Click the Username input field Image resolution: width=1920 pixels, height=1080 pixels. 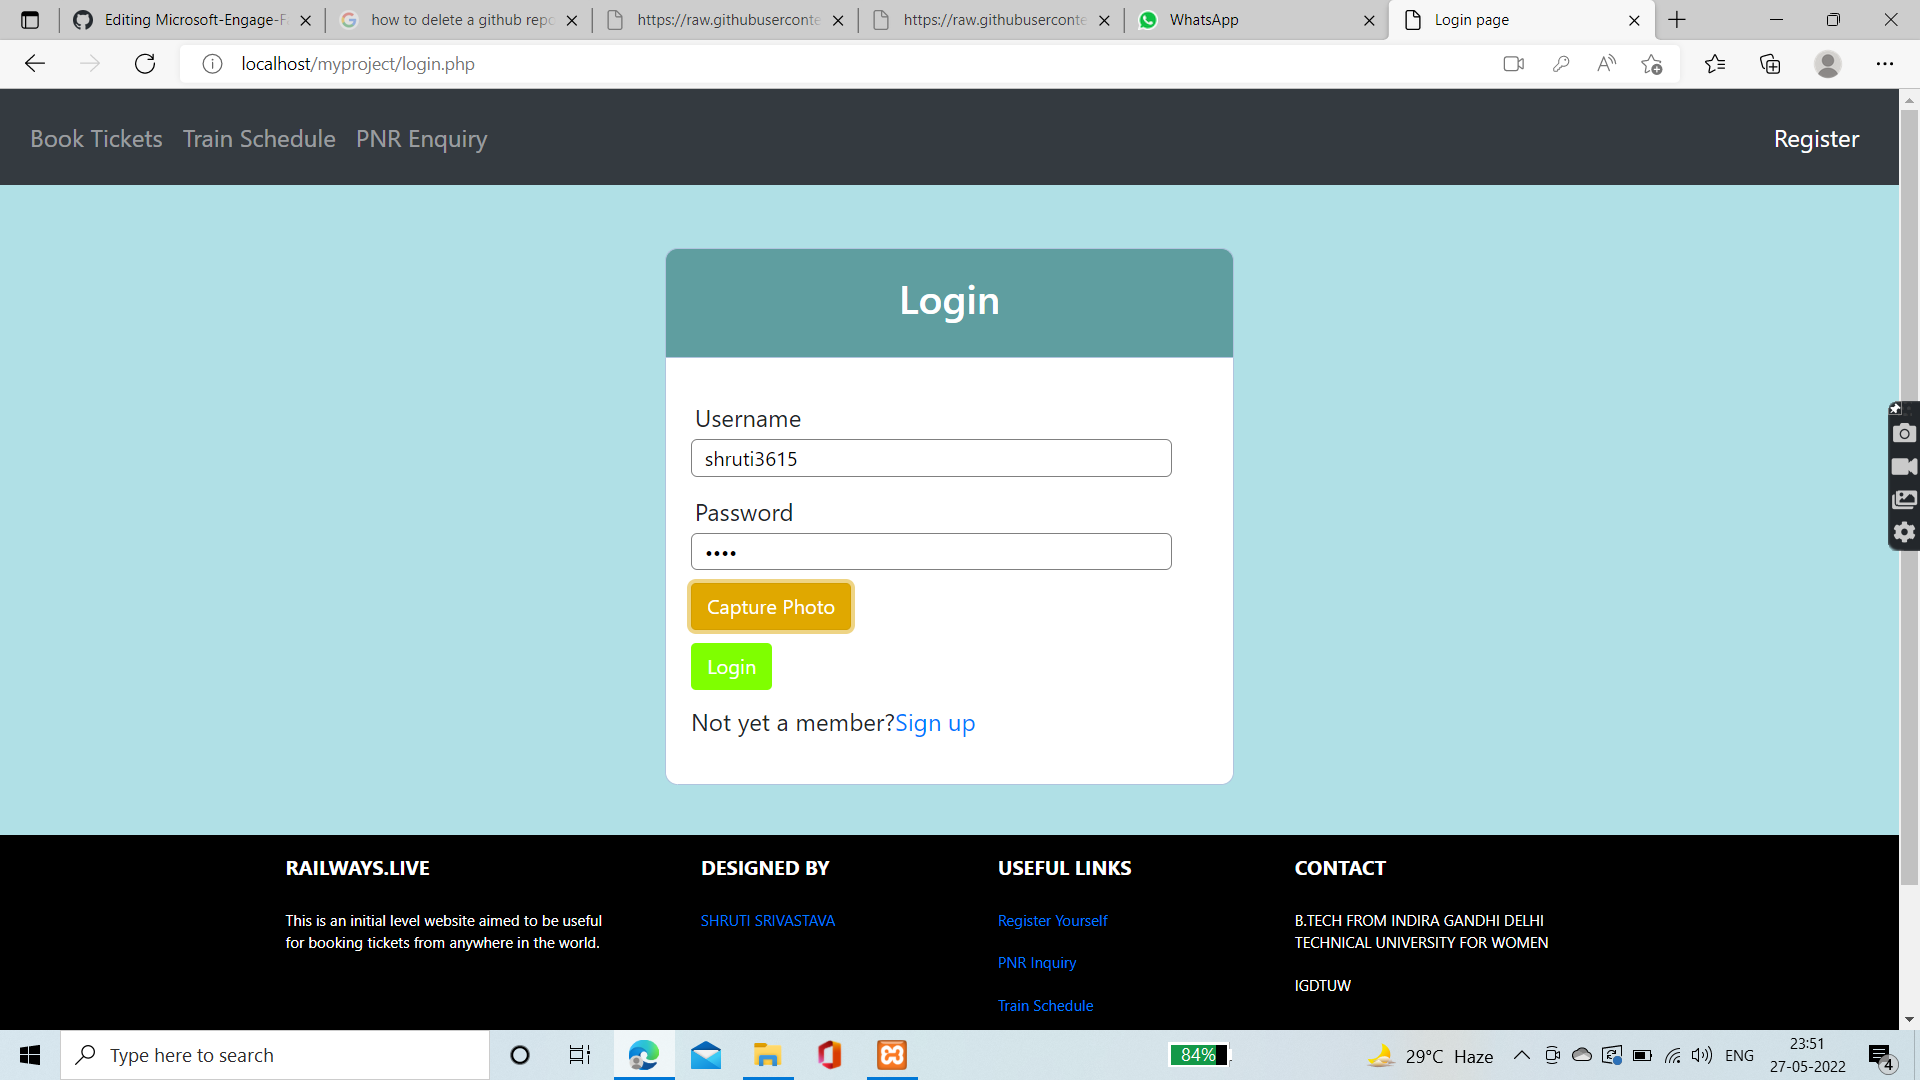[930, 457]
